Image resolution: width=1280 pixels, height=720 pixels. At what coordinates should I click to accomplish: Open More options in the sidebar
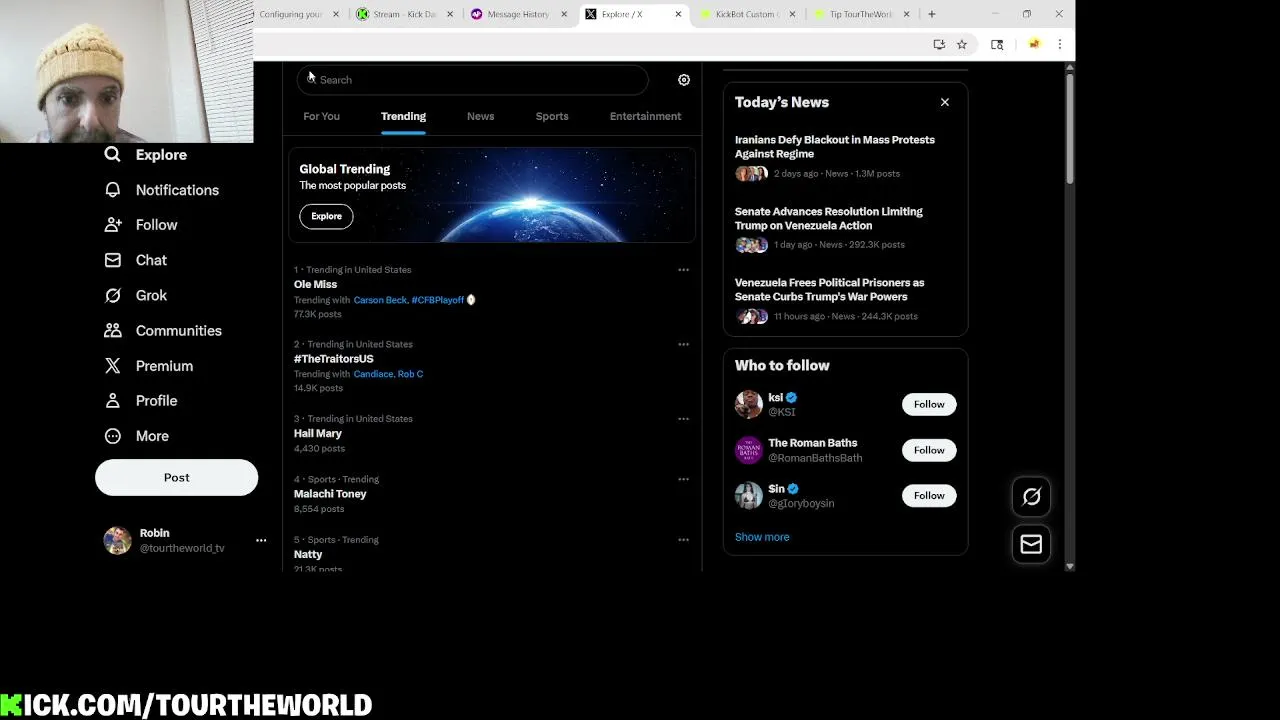click(137, 436)
